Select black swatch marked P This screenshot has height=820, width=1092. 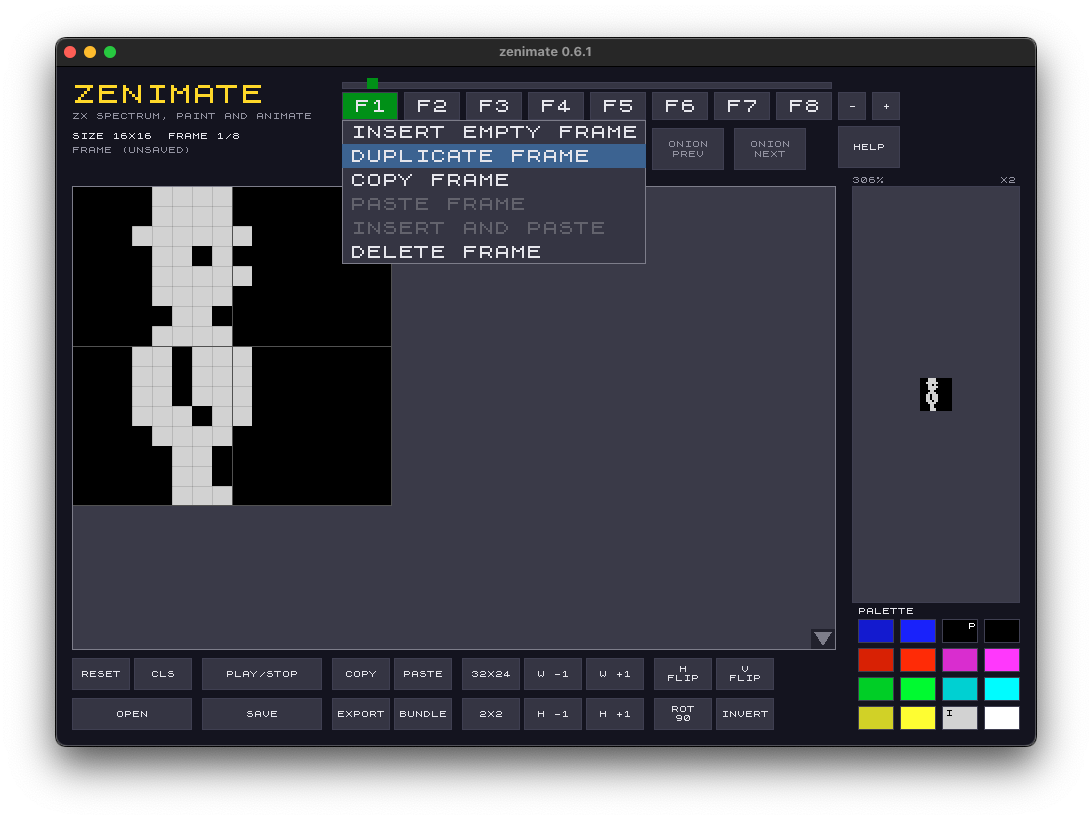960,631
